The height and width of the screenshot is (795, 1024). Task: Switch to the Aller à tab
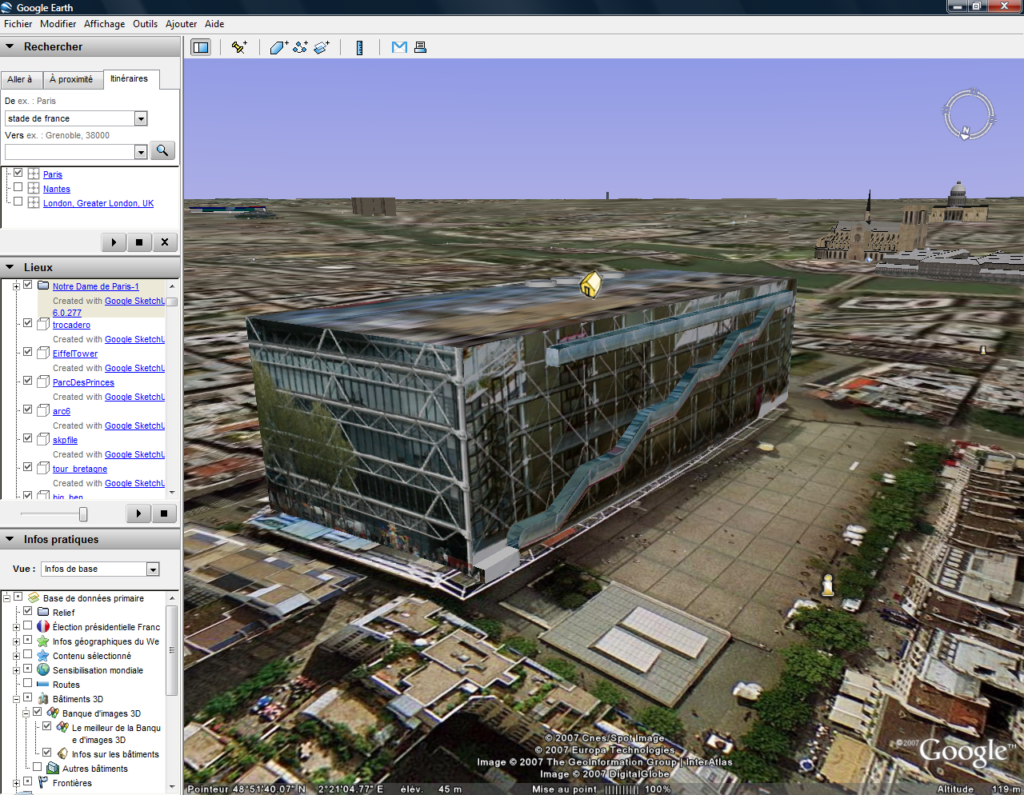[x=20, y=79]
